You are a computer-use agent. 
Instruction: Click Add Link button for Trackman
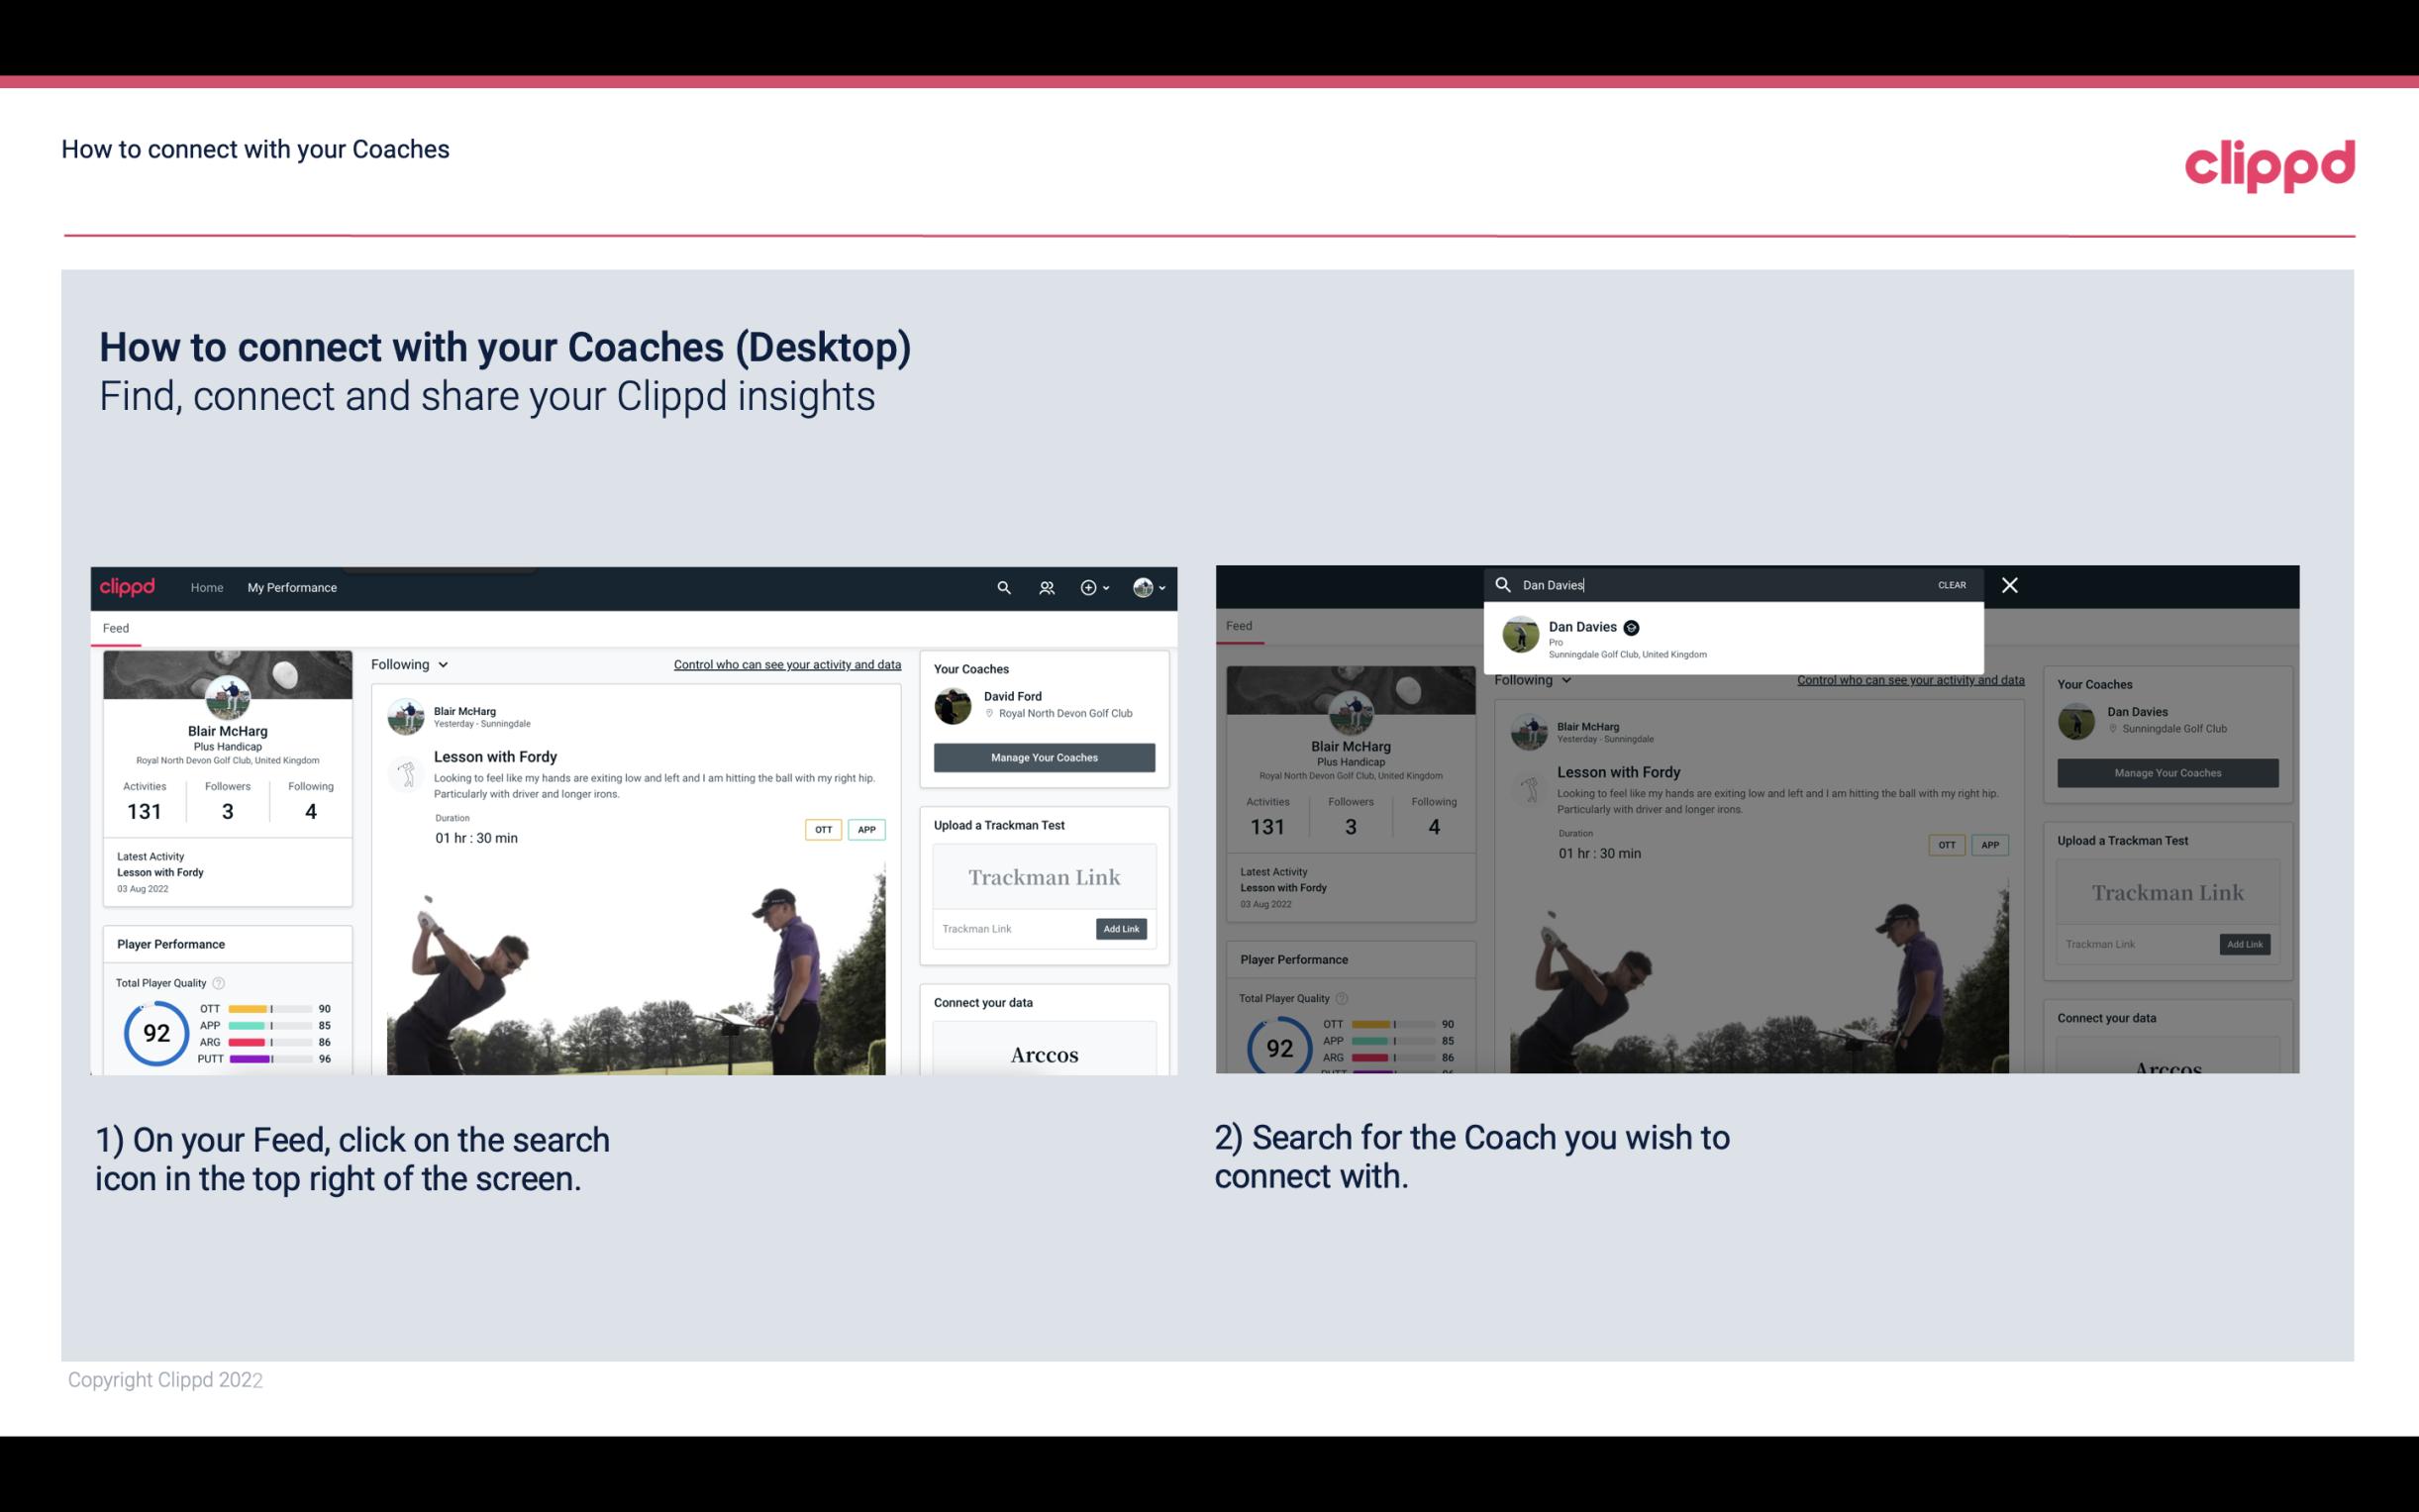click(1122, 929)
